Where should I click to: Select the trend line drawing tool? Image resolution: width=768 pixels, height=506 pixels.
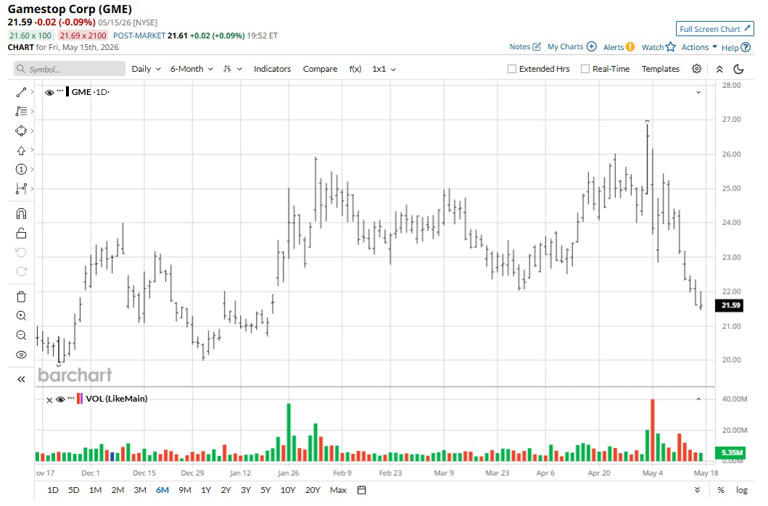[21, 92]
